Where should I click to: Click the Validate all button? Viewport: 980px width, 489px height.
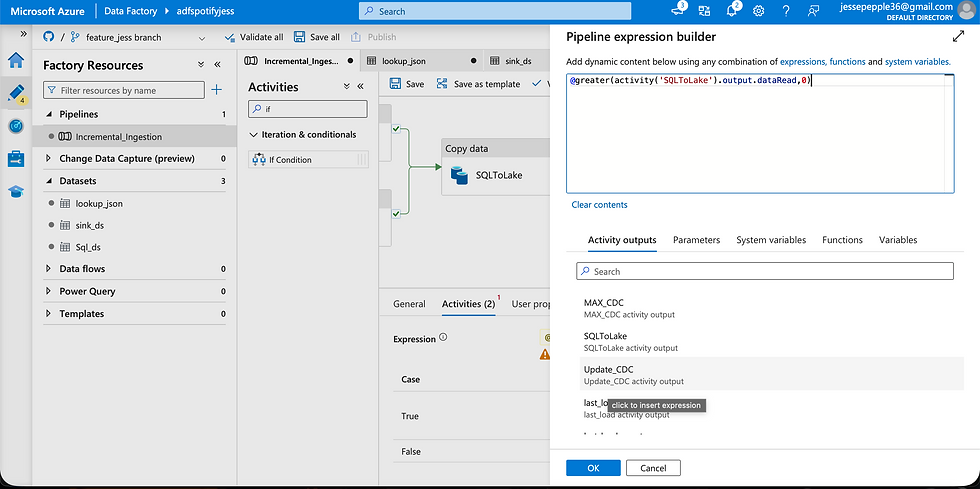[253, 37]
